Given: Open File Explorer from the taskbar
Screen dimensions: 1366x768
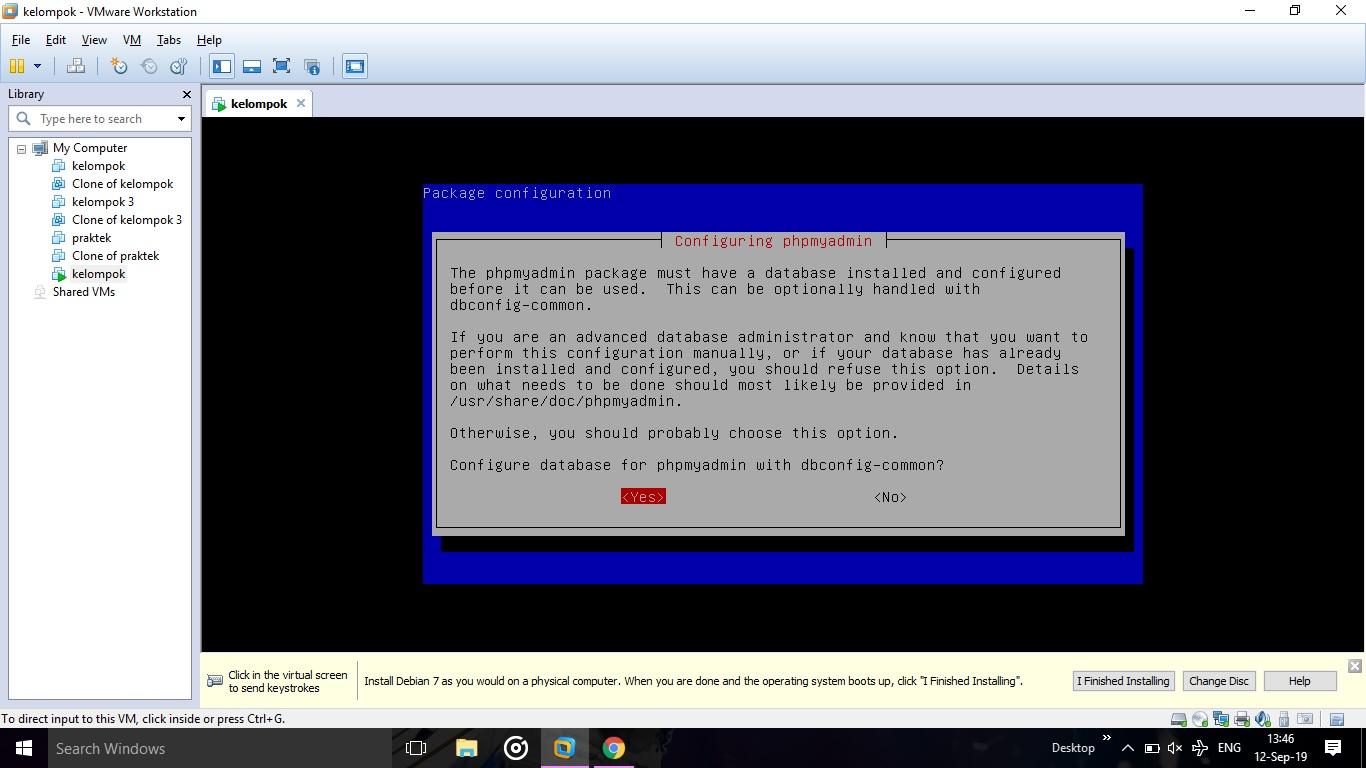Looking at the screenshot, I should (467, 748).
